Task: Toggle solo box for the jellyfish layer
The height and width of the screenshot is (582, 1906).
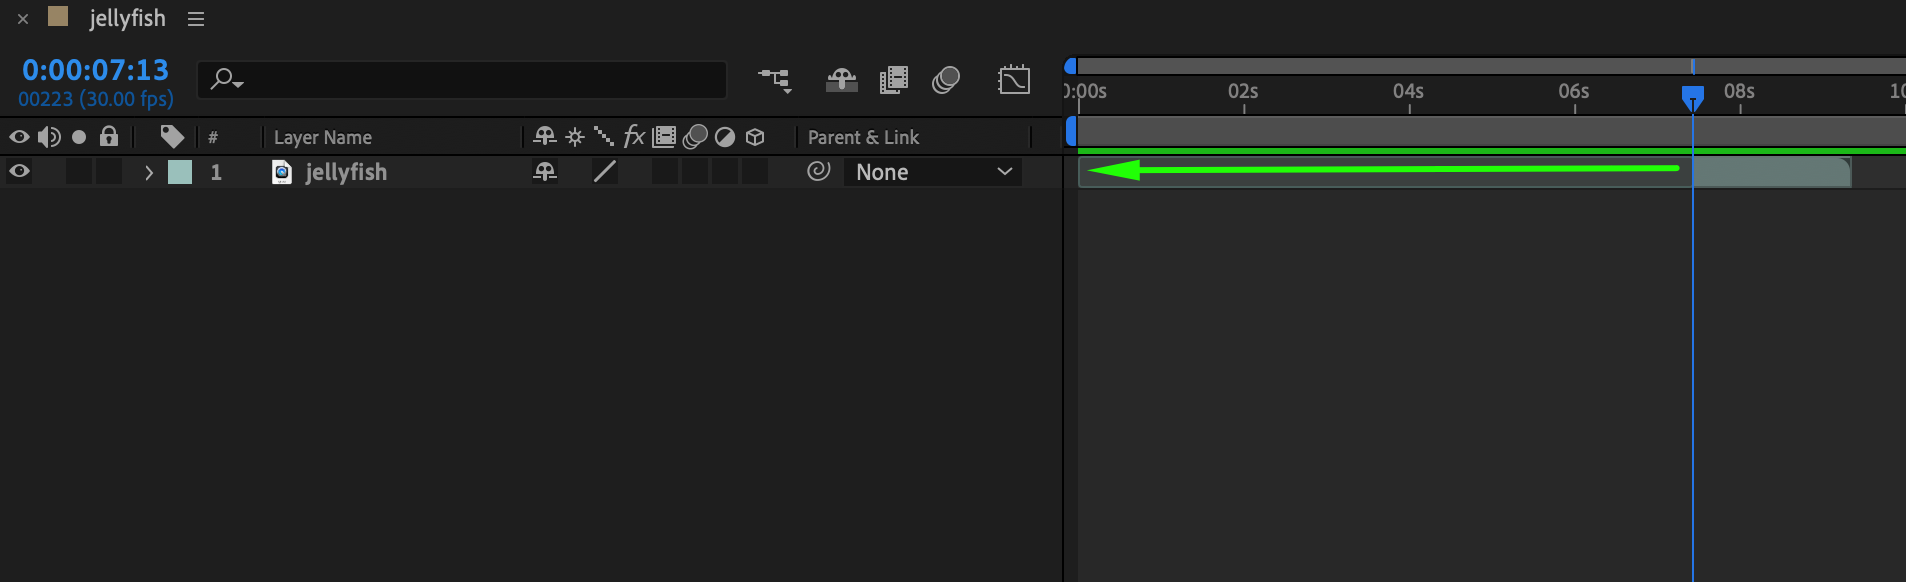Action: tap(79, 172)
